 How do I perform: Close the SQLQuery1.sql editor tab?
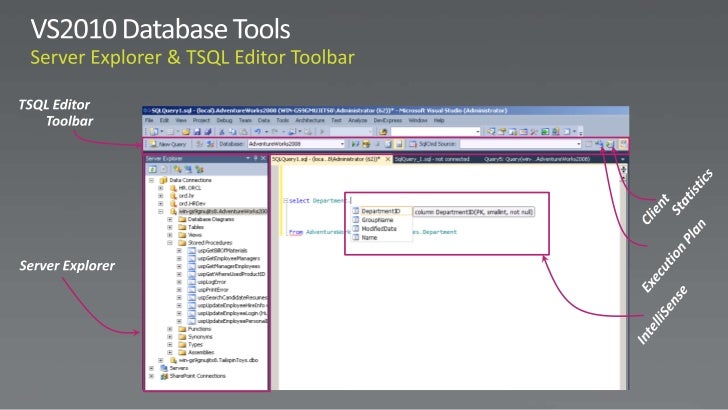388,159
